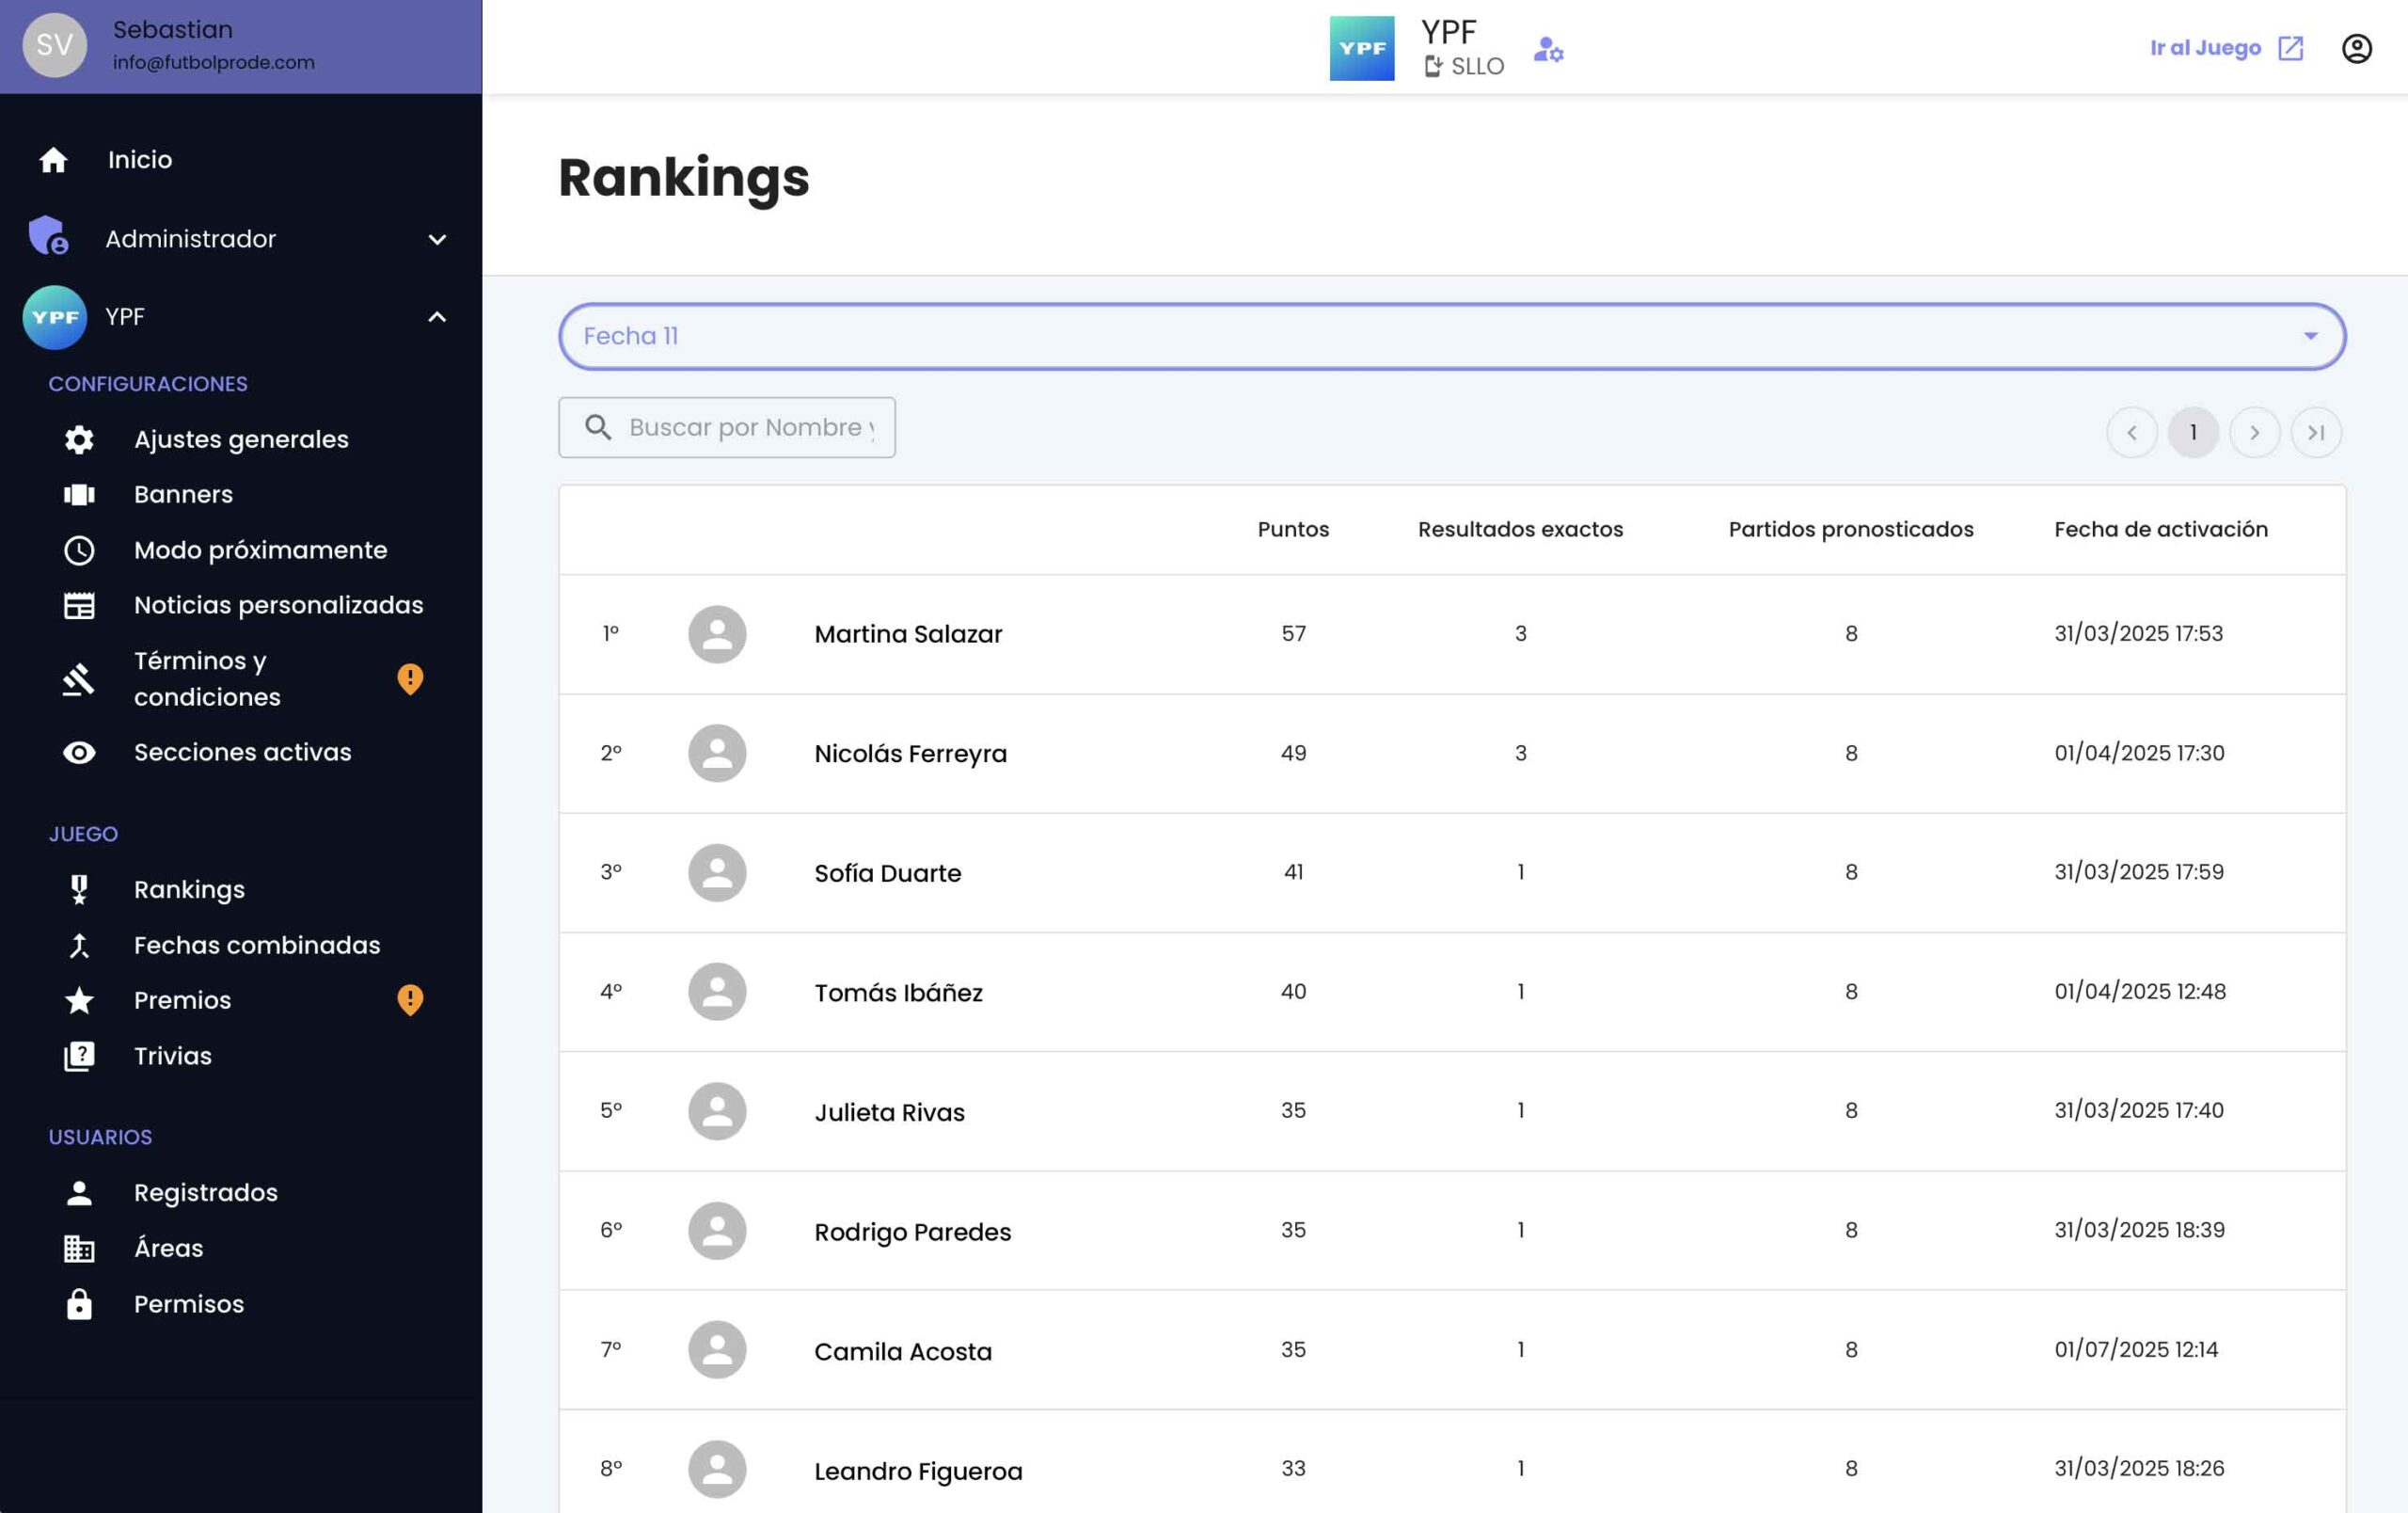This screenshot has height=1513, width=2408.
Task: Open Rankings via medal icon
Action: [x=79, y=889]
